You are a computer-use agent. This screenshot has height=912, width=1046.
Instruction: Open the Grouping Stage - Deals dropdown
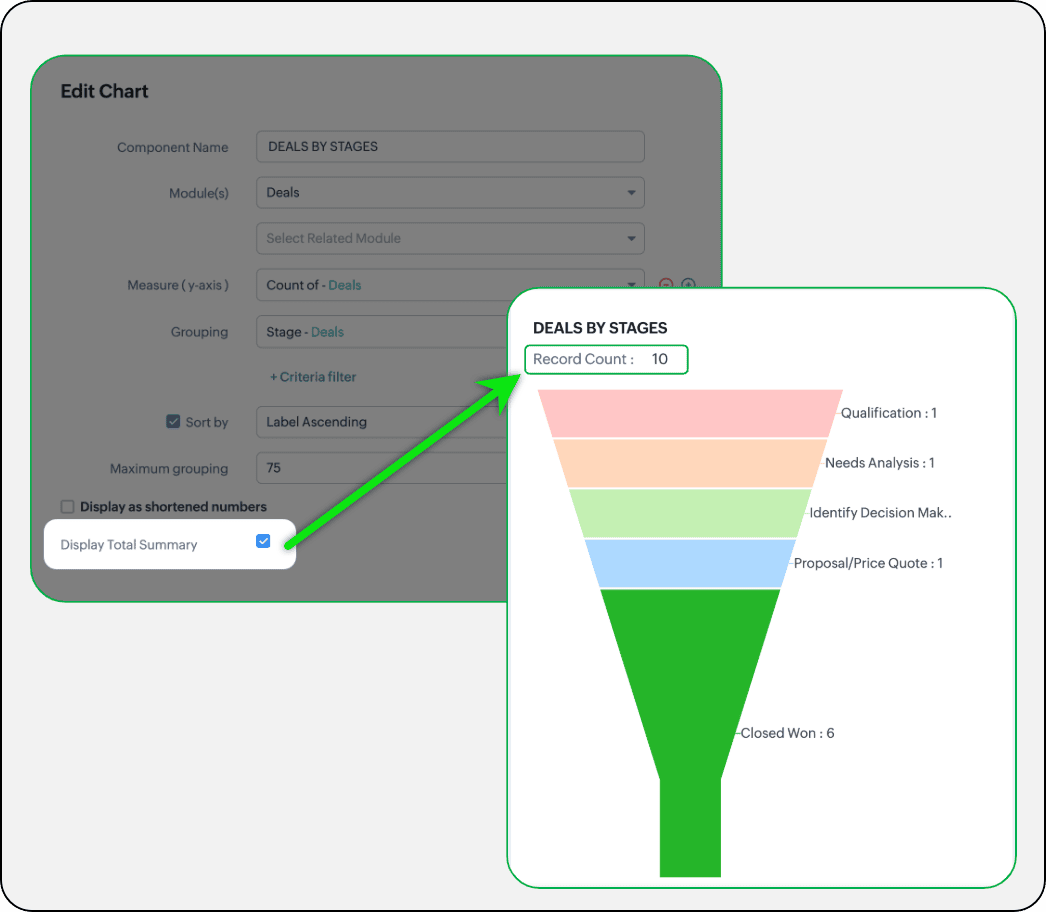[380, 332]
